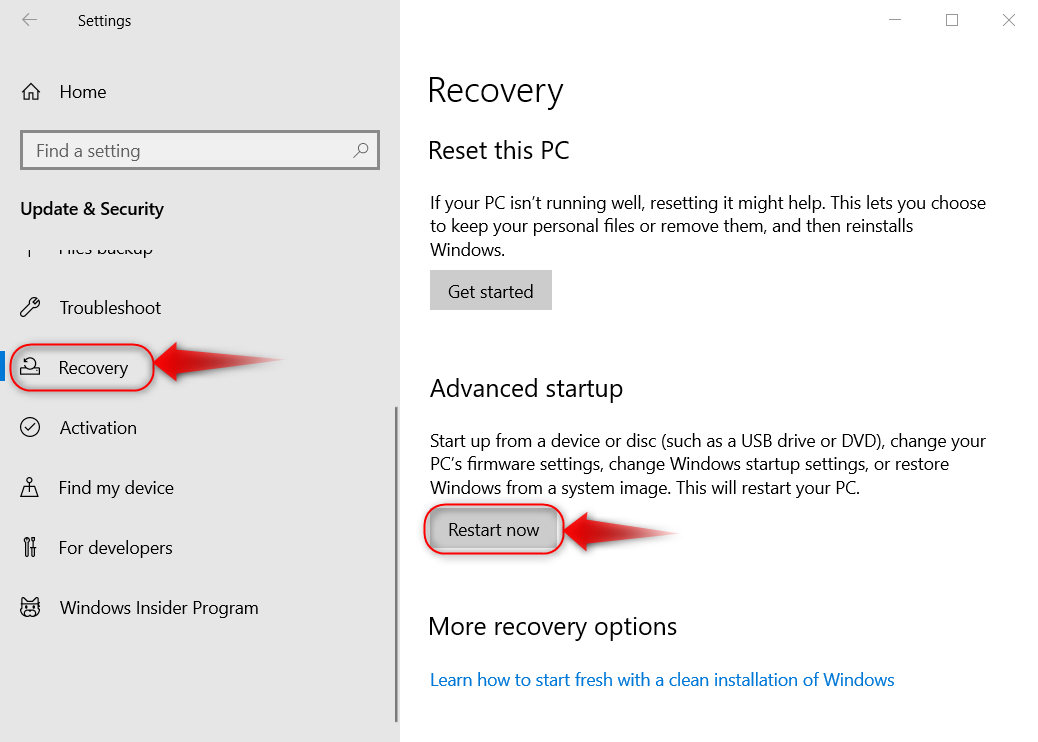Click the Find my device person icon
Viewport: 1038px width, 742px height.
point(31,488)
